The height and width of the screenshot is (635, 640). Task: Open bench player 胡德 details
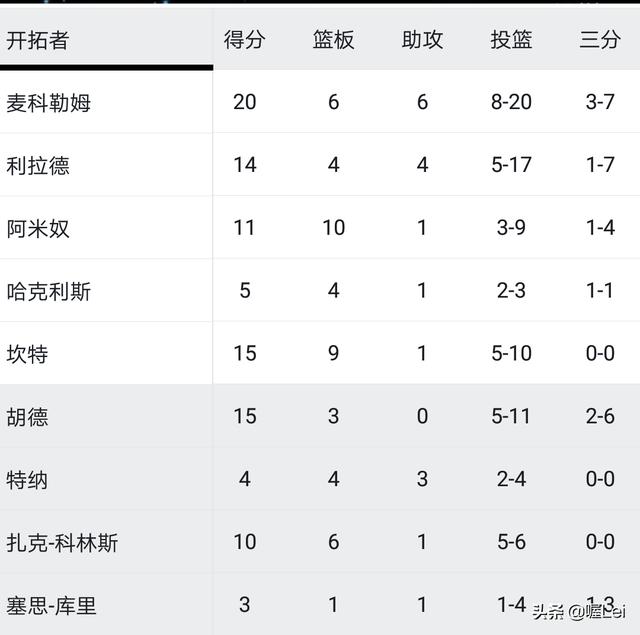(x=320, y=416)
